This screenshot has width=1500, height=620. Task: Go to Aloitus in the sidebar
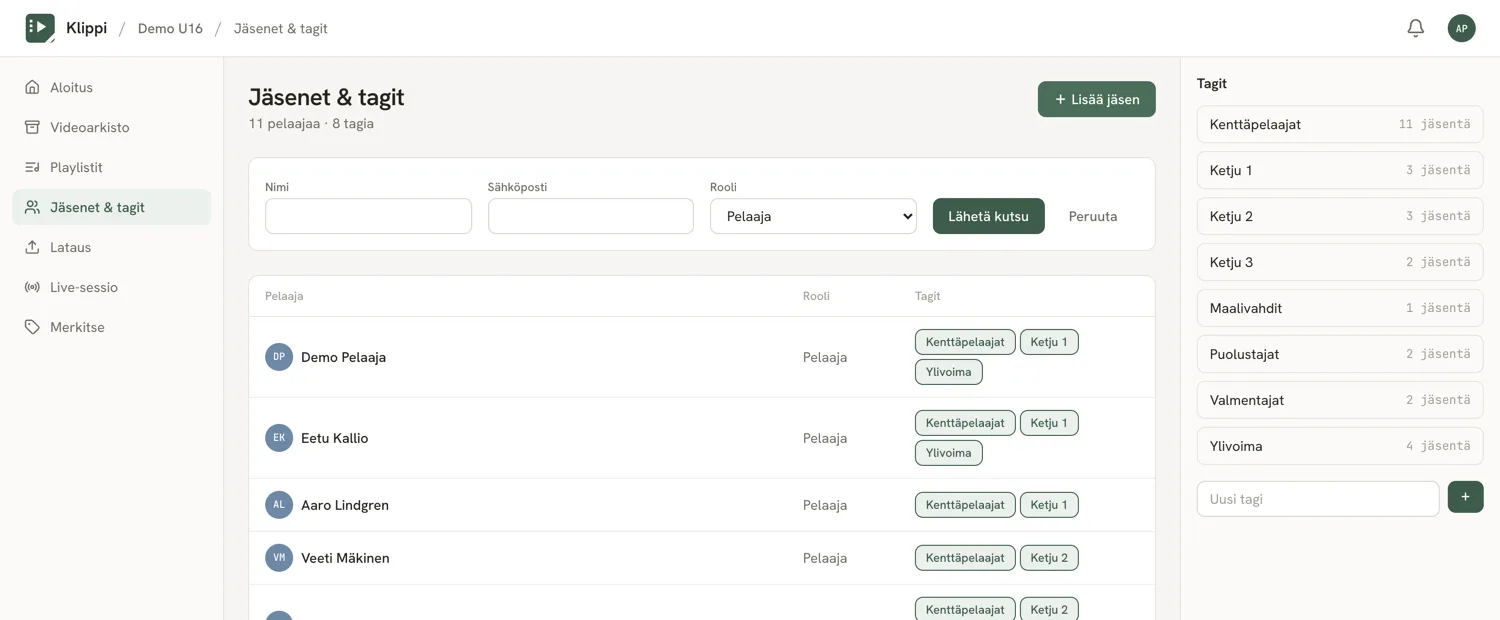click(x=112, y=87)
